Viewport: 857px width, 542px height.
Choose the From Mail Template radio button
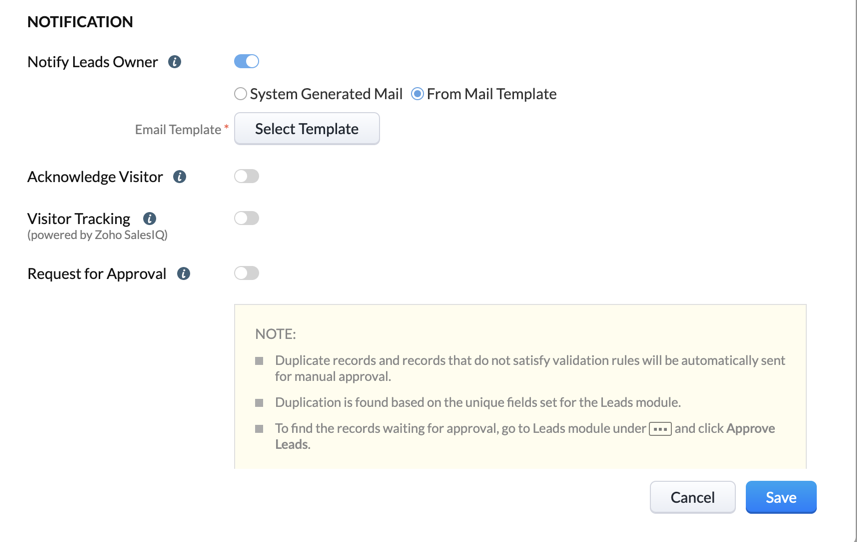click(x=418, y=94)
